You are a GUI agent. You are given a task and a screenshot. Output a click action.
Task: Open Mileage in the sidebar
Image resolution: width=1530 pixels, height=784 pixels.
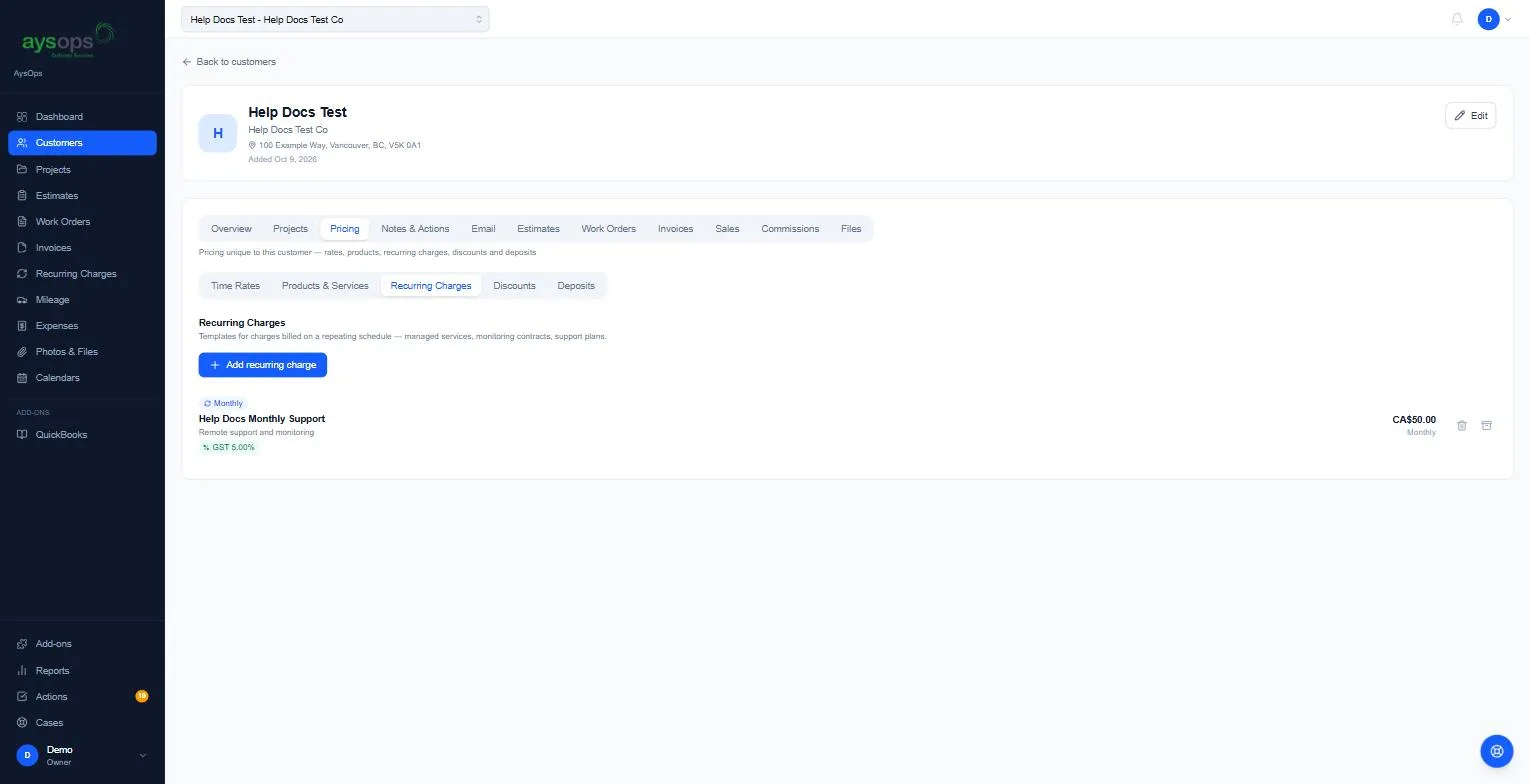point(82,299)
